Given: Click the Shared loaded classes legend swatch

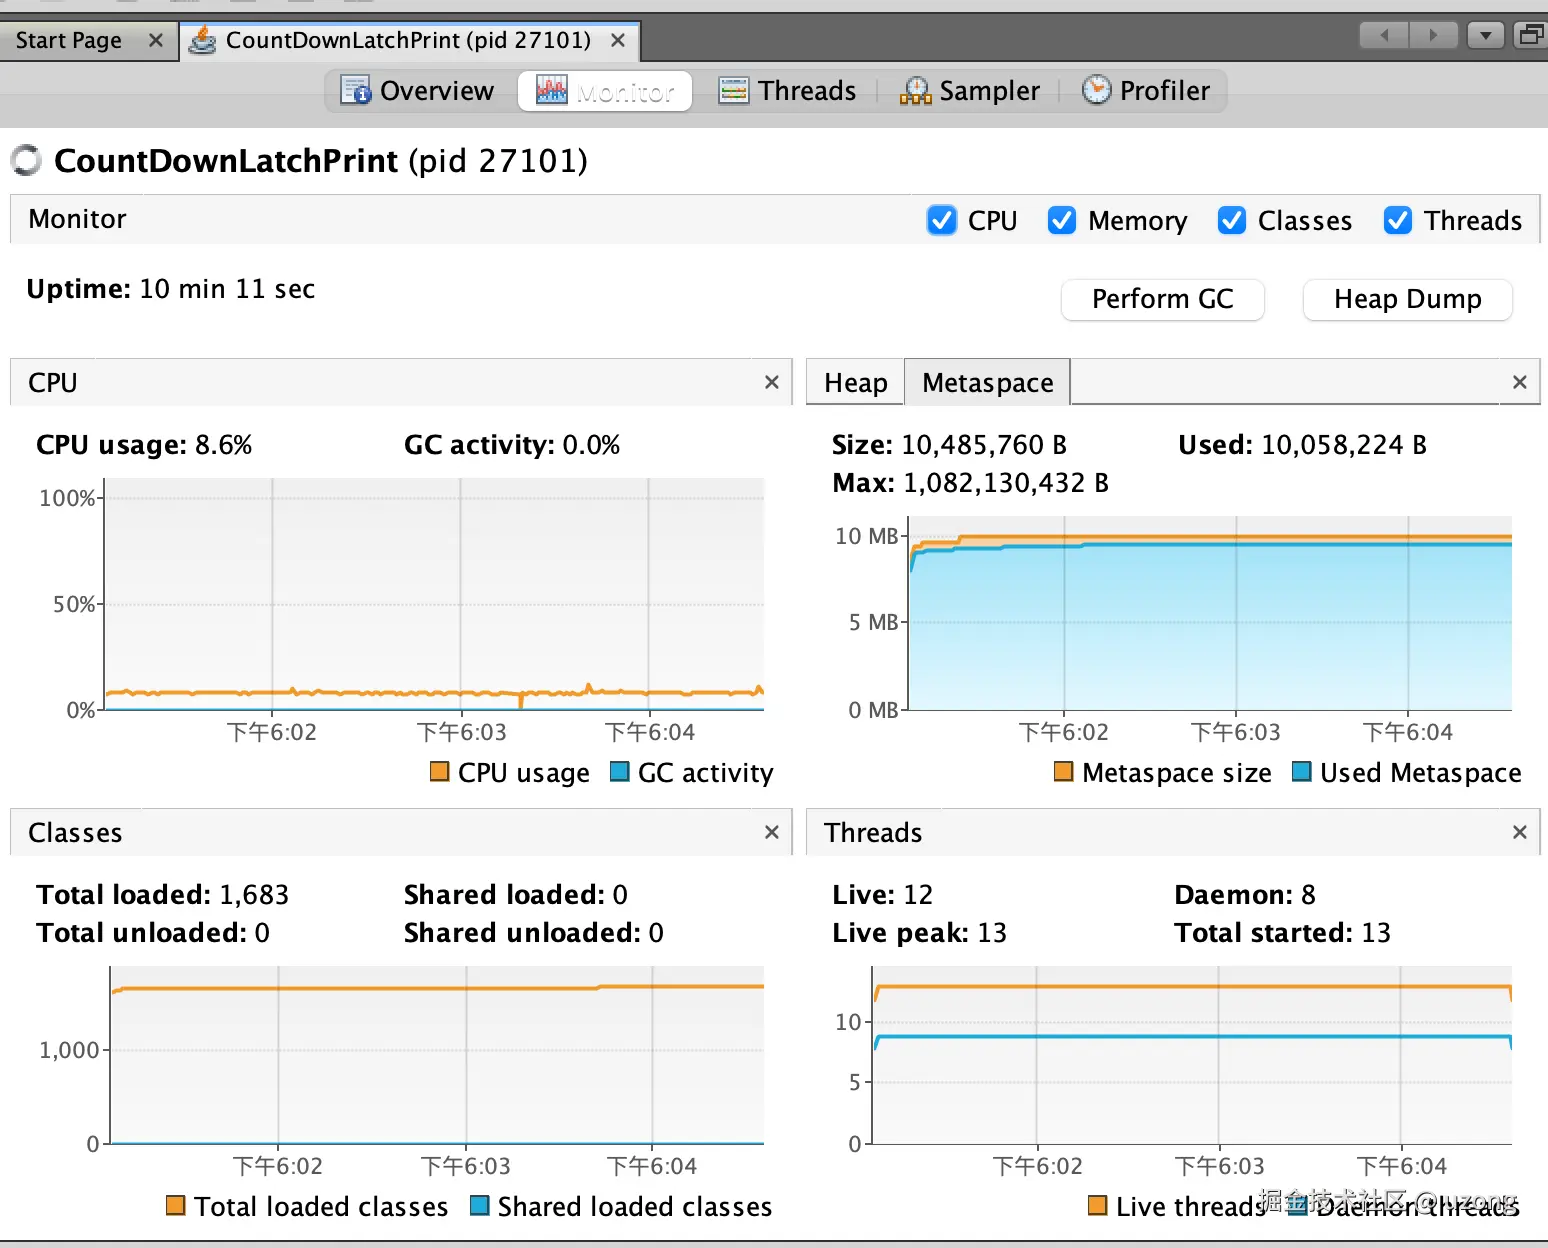Looking at the screenshot, I should (x=479, y=1206).
